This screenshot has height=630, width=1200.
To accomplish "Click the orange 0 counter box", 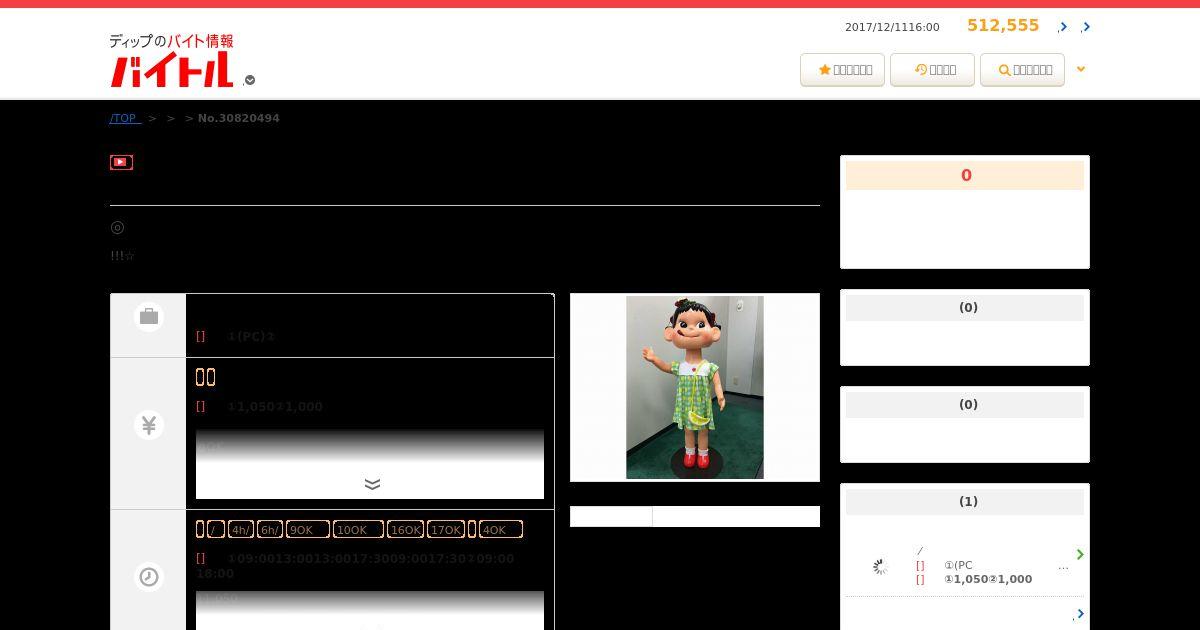I will click(x=965, y=175).
